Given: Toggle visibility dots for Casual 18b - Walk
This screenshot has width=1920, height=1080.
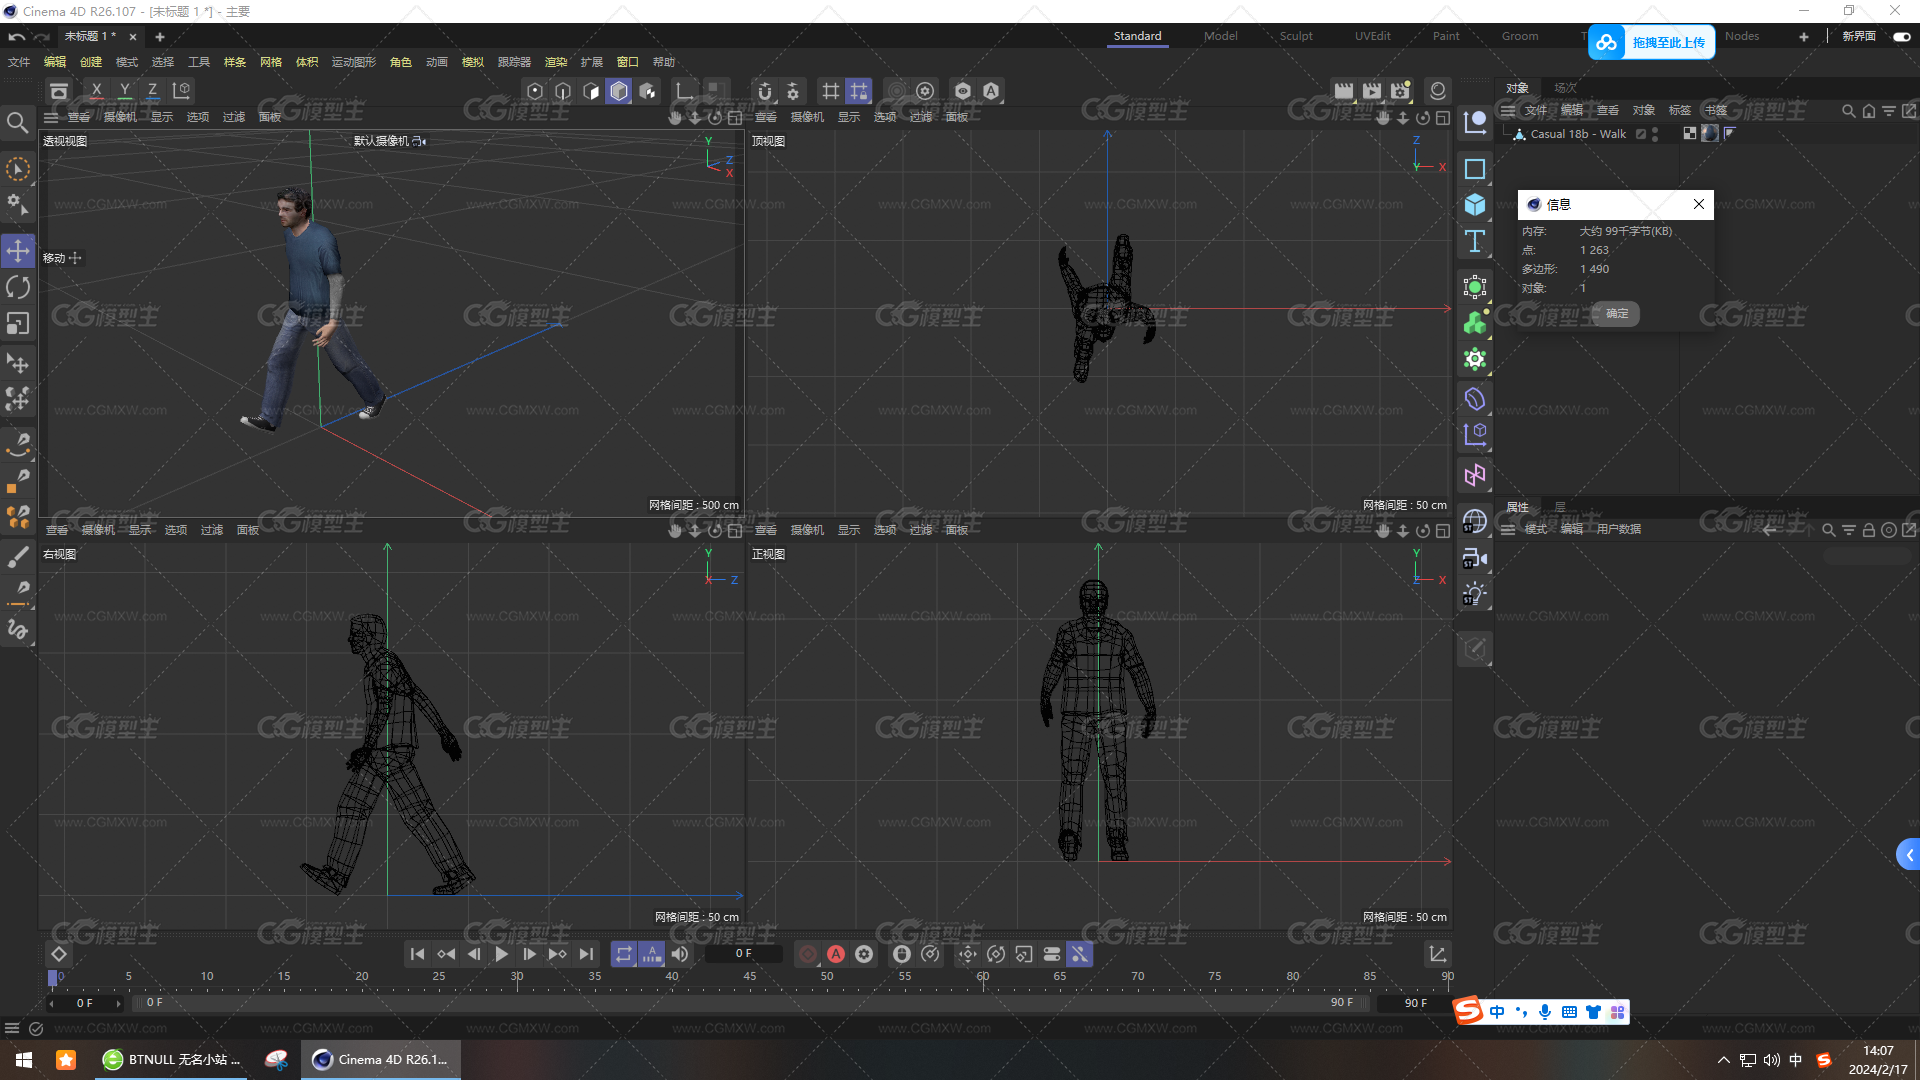Looking at the screenshot, I should (x=1655, y=134).
